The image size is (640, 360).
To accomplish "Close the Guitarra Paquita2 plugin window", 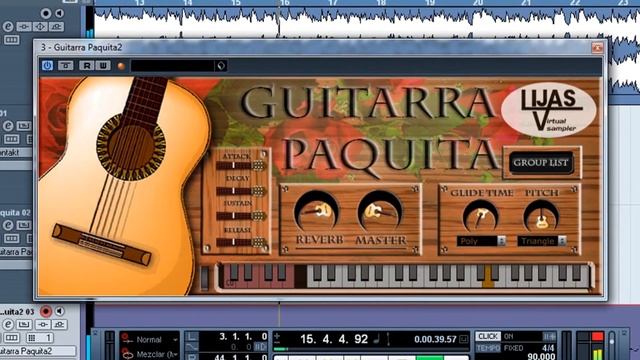I will 598,48.
